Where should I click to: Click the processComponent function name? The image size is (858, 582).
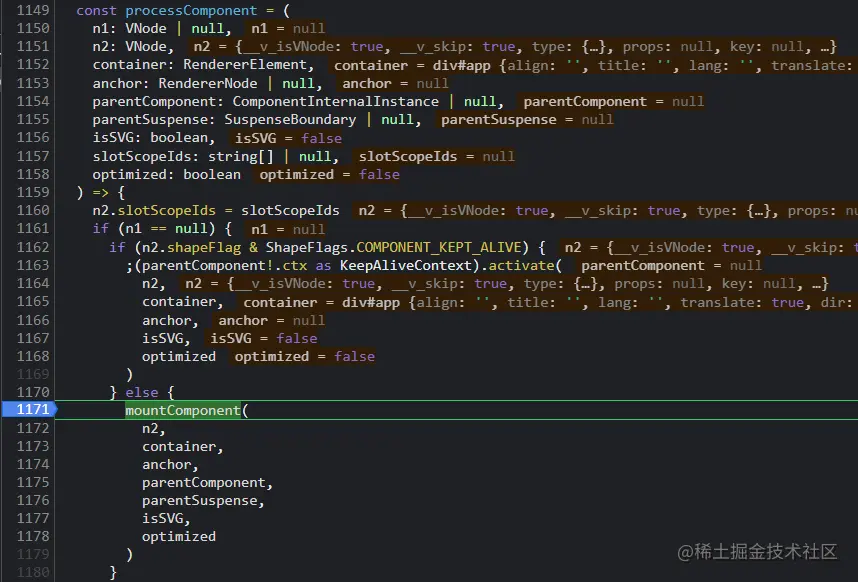tap(191, 10)
